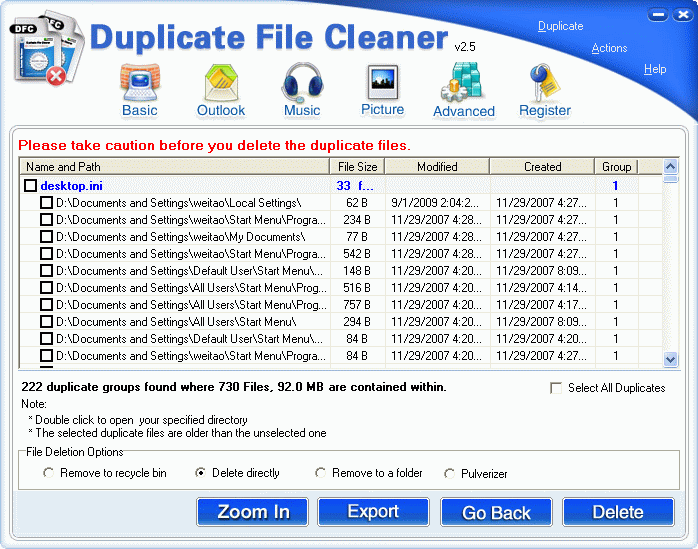698x549 pixels.
Task: Open the Outlook duplicate scan icon
Action: [x=221, y=90]
